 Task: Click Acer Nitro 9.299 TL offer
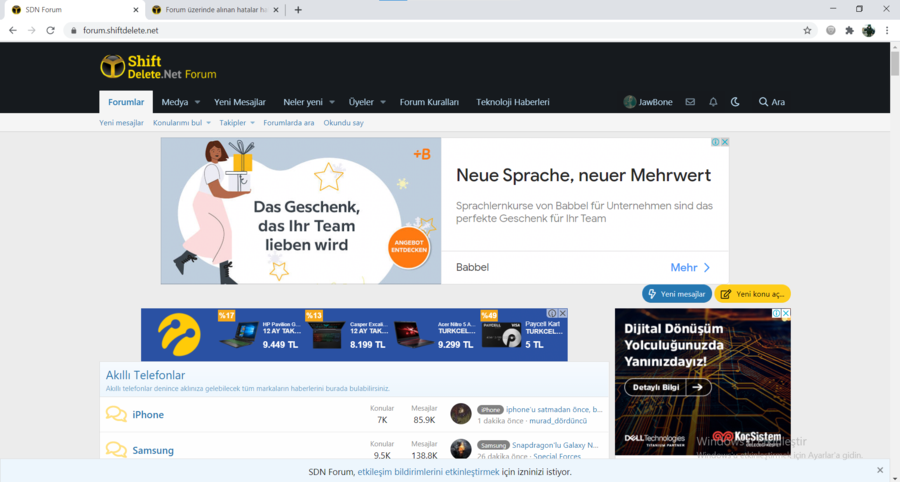436,335
